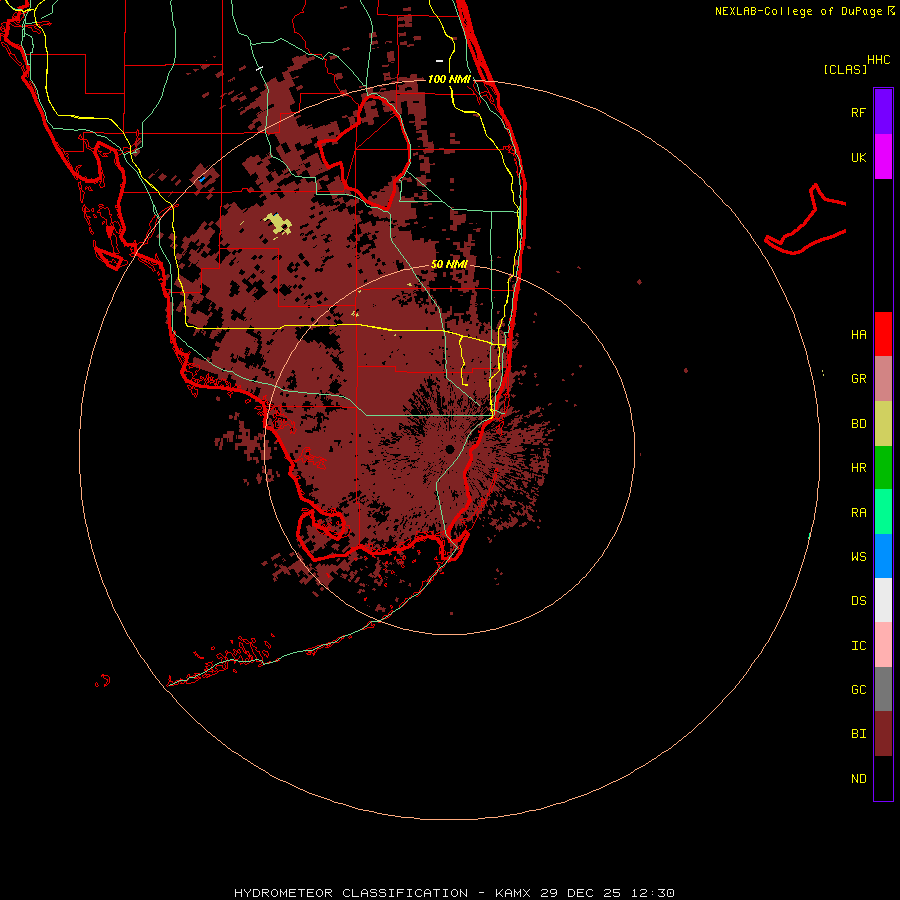Click the HHC product label
900x900 pixels.
click(x=879, y=60)
